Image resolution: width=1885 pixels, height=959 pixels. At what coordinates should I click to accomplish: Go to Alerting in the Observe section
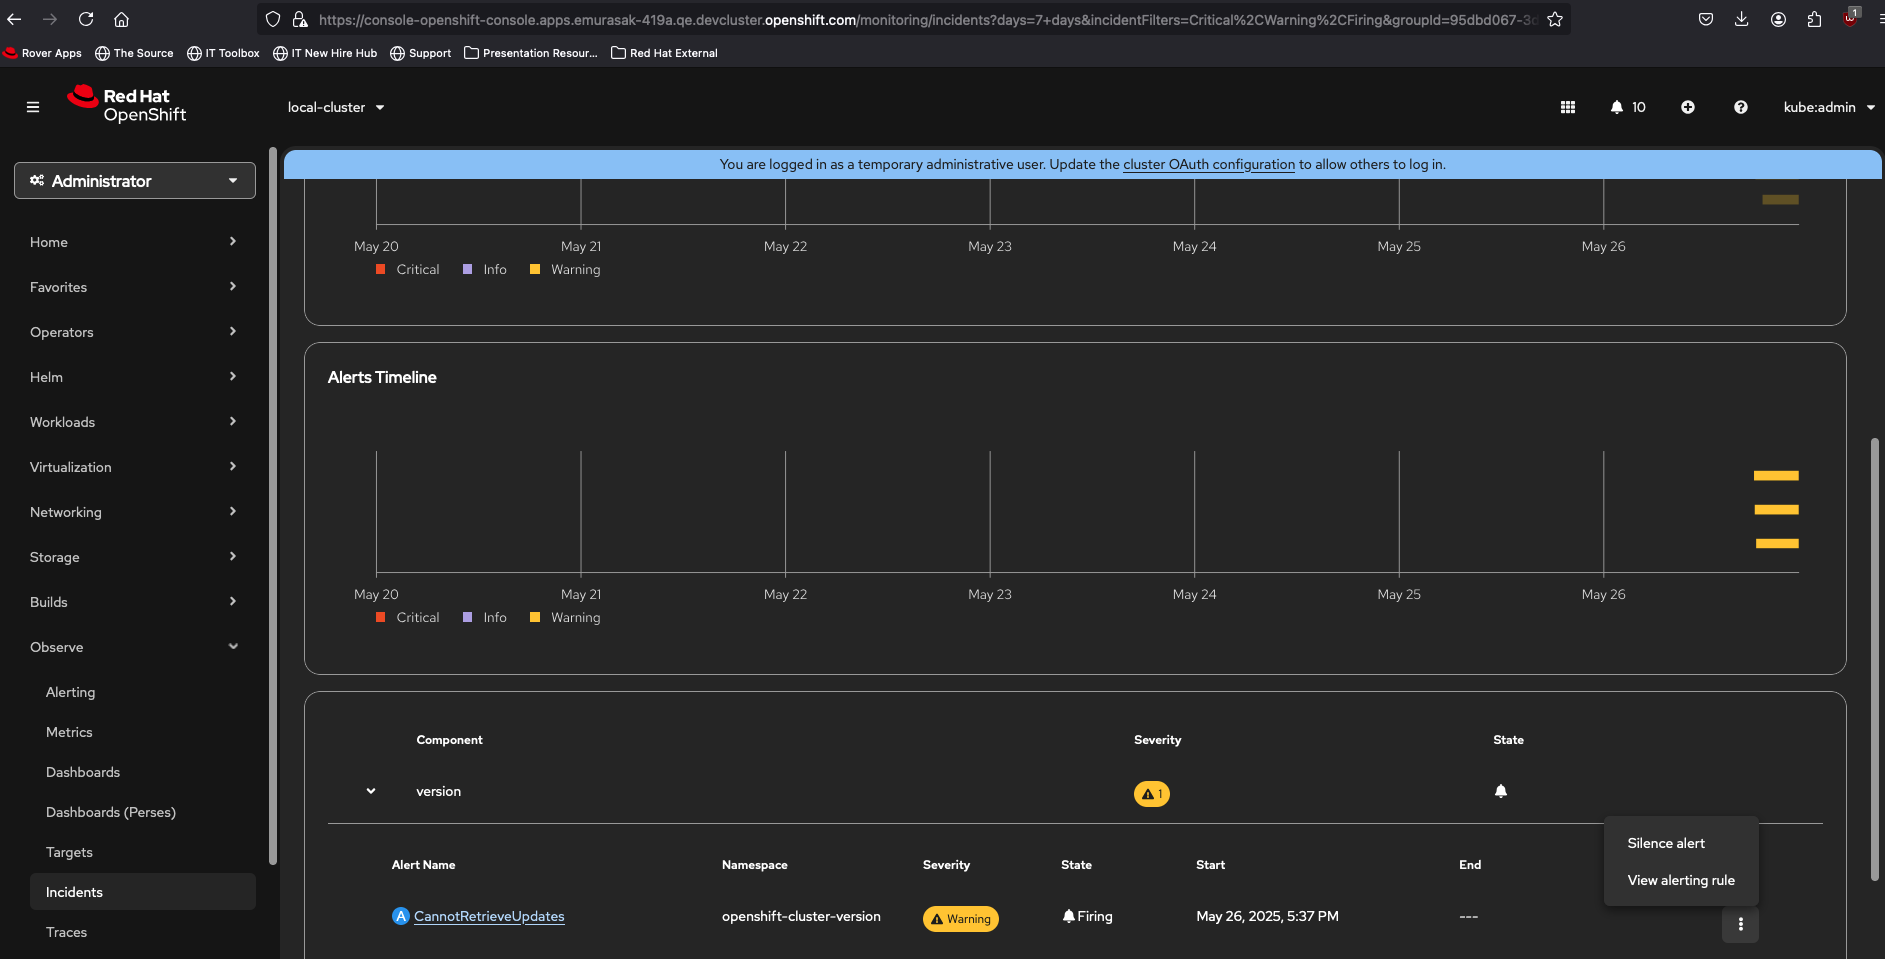(x=71, y=692)
